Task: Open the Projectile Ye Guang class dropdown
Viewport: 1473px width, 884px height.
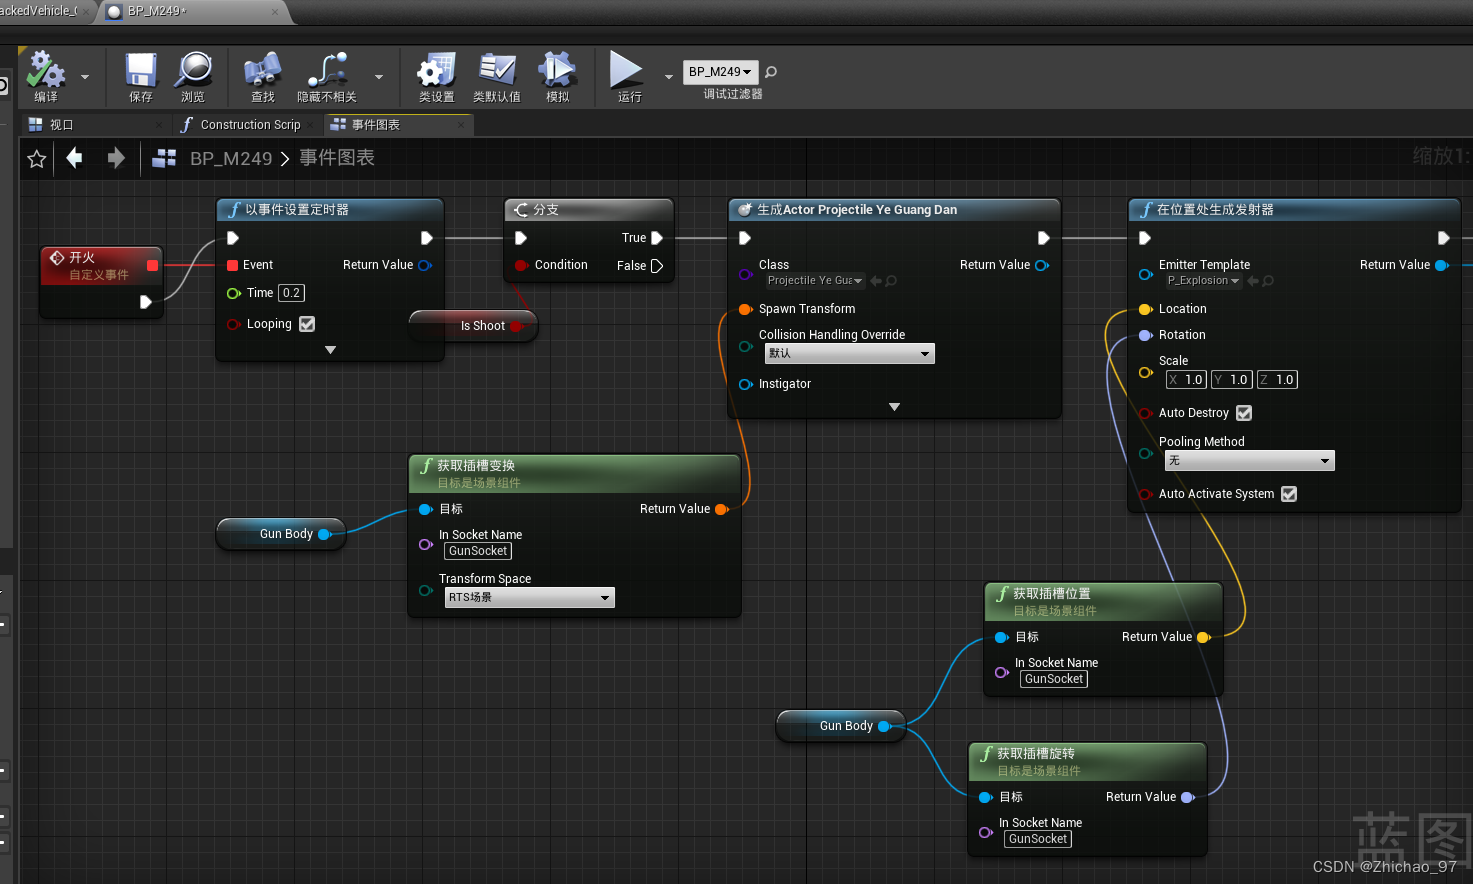Action: pyautogui.click(x=815, y=281)
